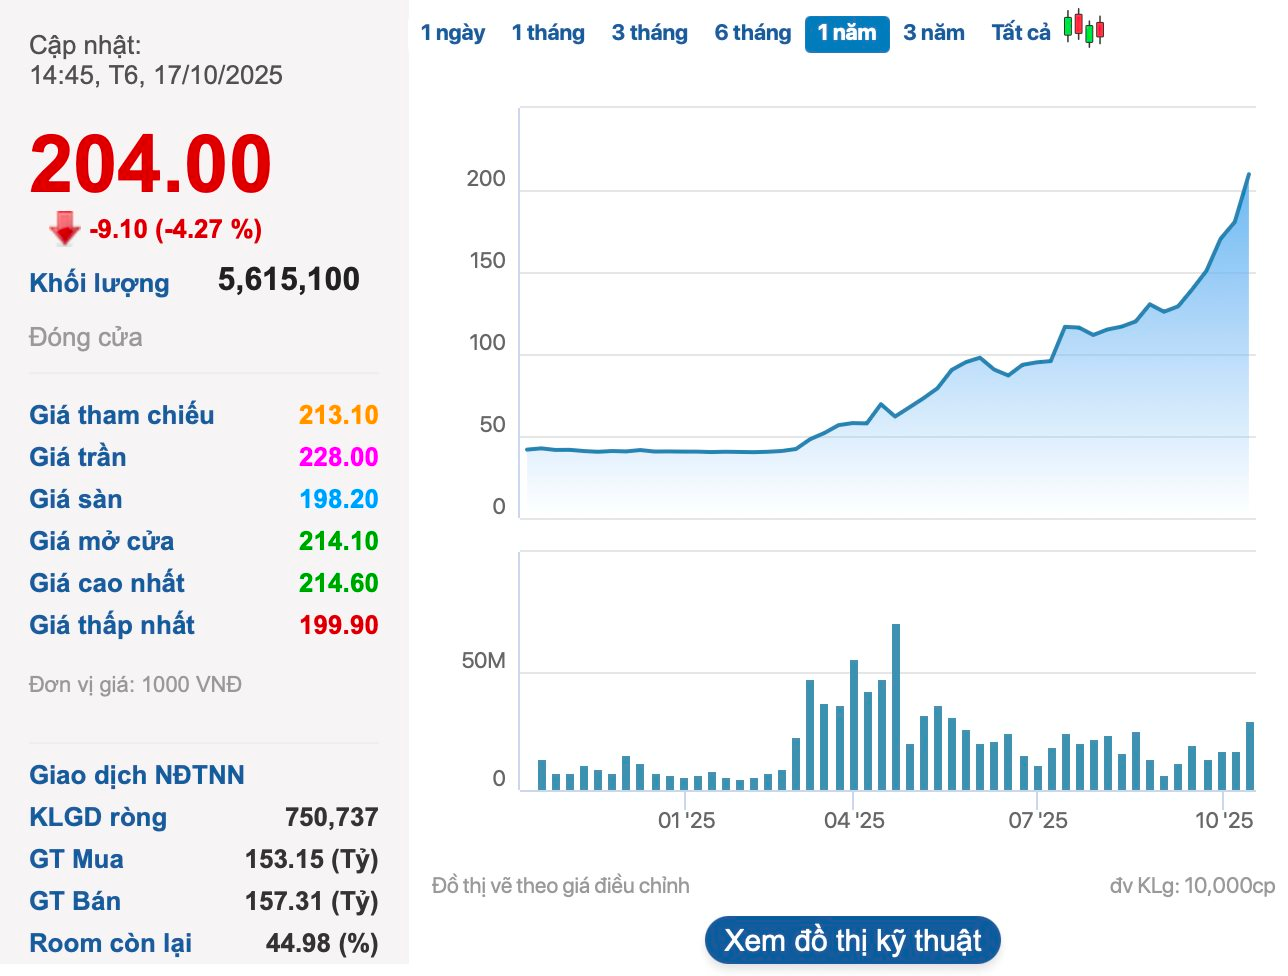The width and height of the screenshot is (1288, 976).
Task: Select the 1 ngày time range tab
Action: click(452, 33)
